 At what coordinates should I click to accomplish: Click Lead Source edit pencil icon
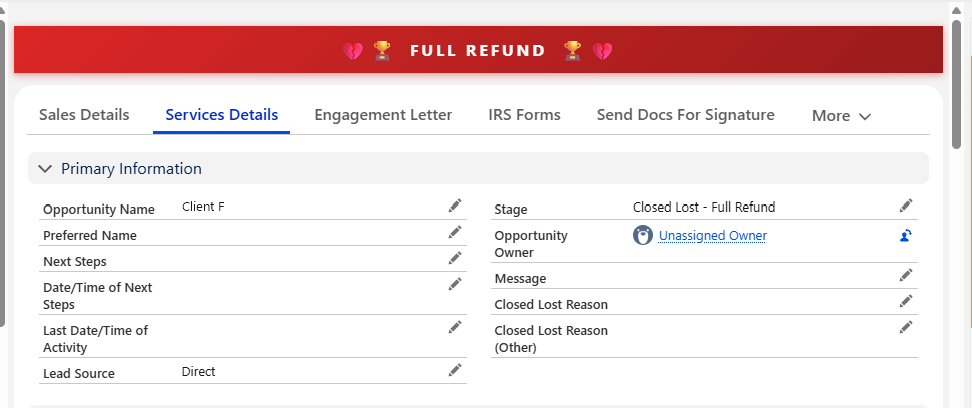point(455,370)
